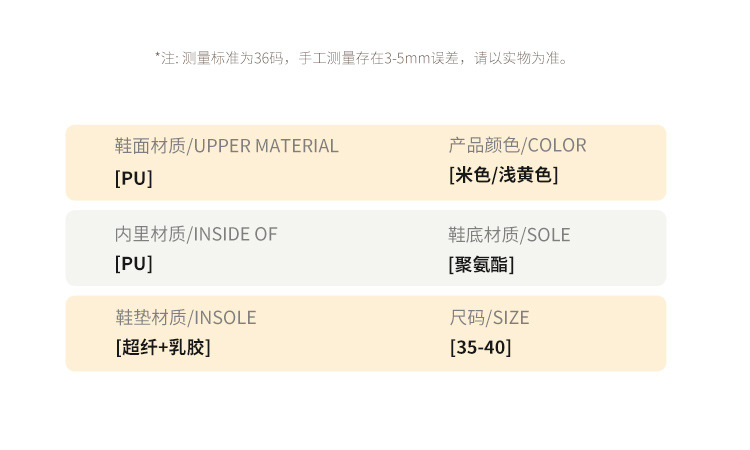Select the [米色/浅黄色] color value
Viewport: 750px width, 450px height.
pyautogui.click(x=504, y=175)
